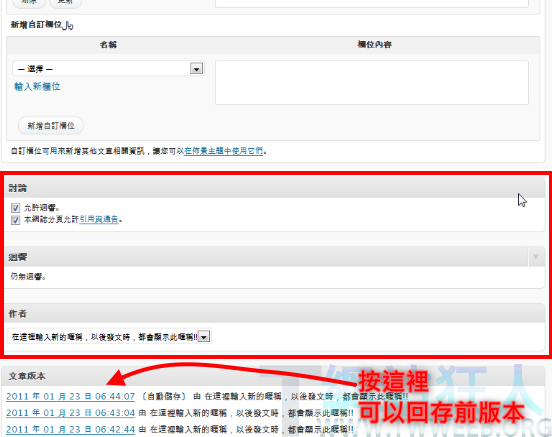Open the 在佈景主題中使用它們 link
This screenshot has width=552, height=437.
[224, 151]
